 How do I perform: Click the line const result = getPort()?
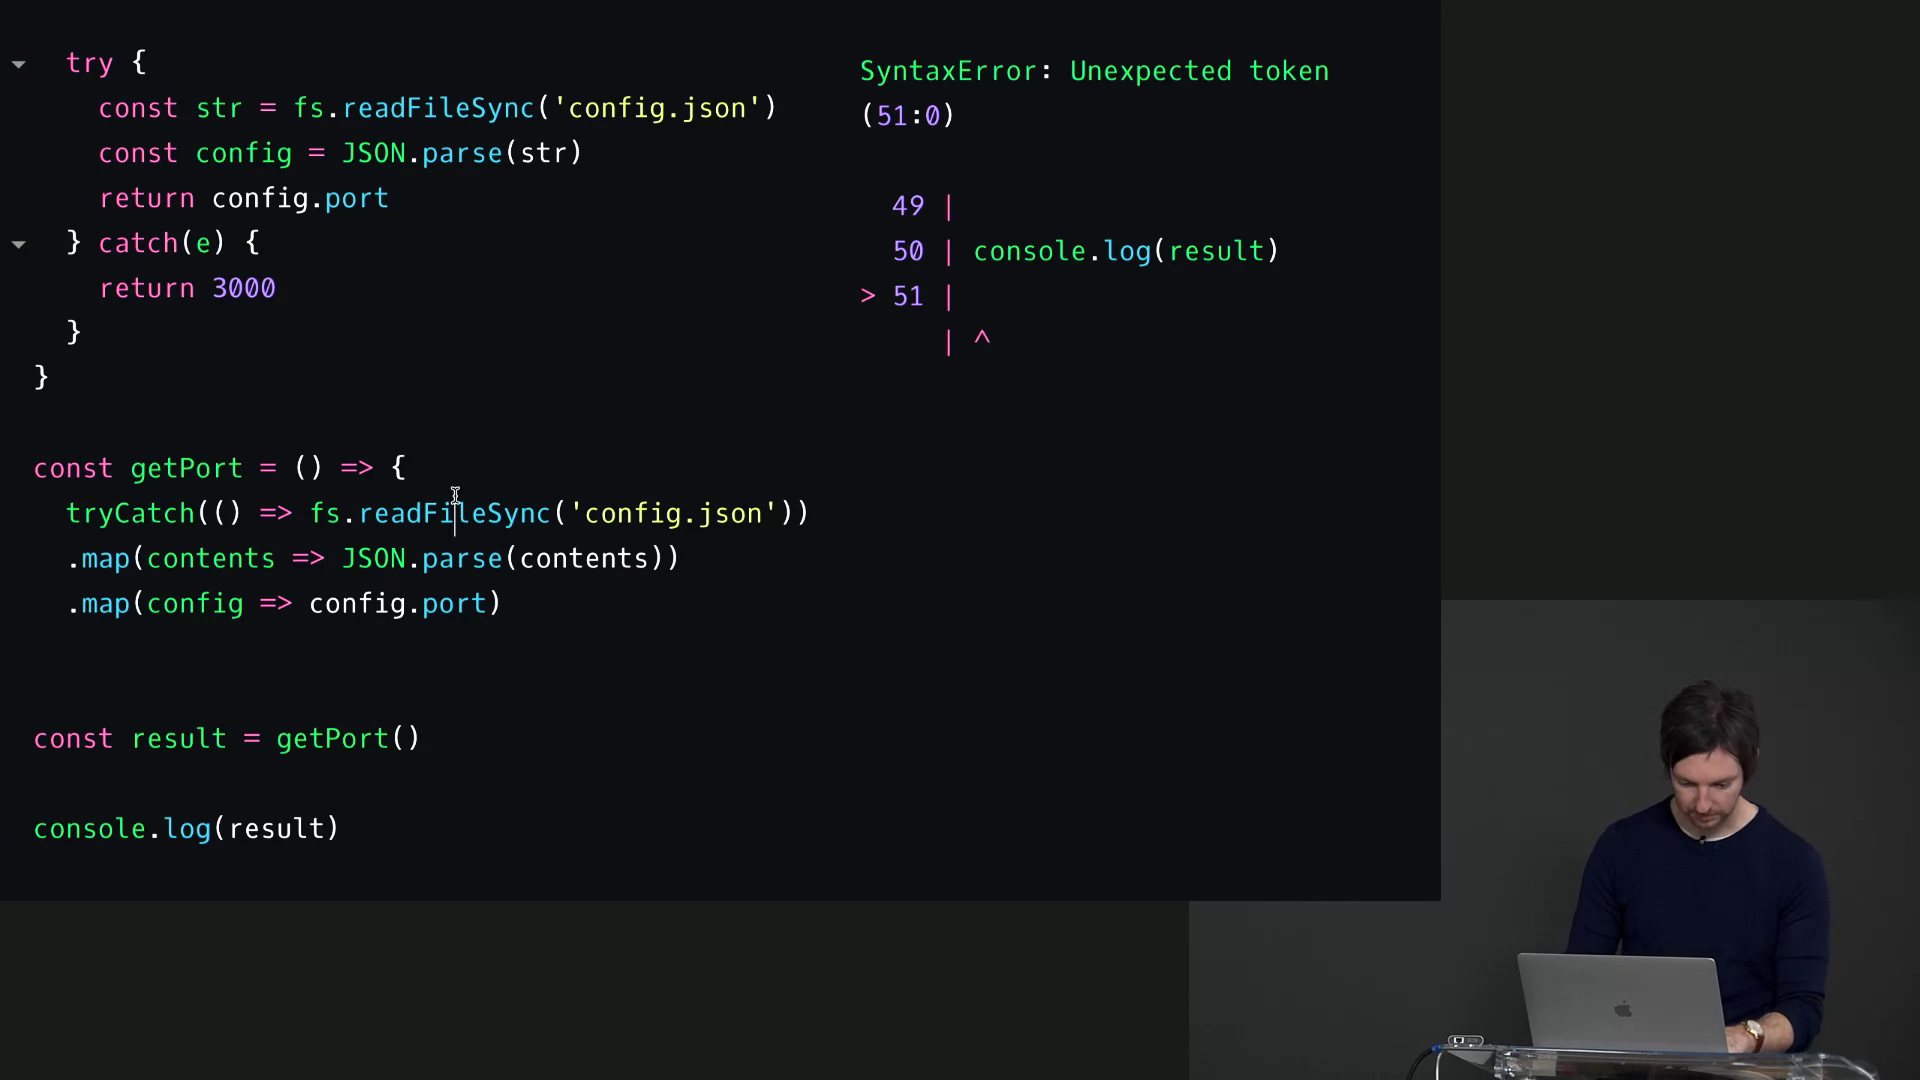click(x=227, y=738)
